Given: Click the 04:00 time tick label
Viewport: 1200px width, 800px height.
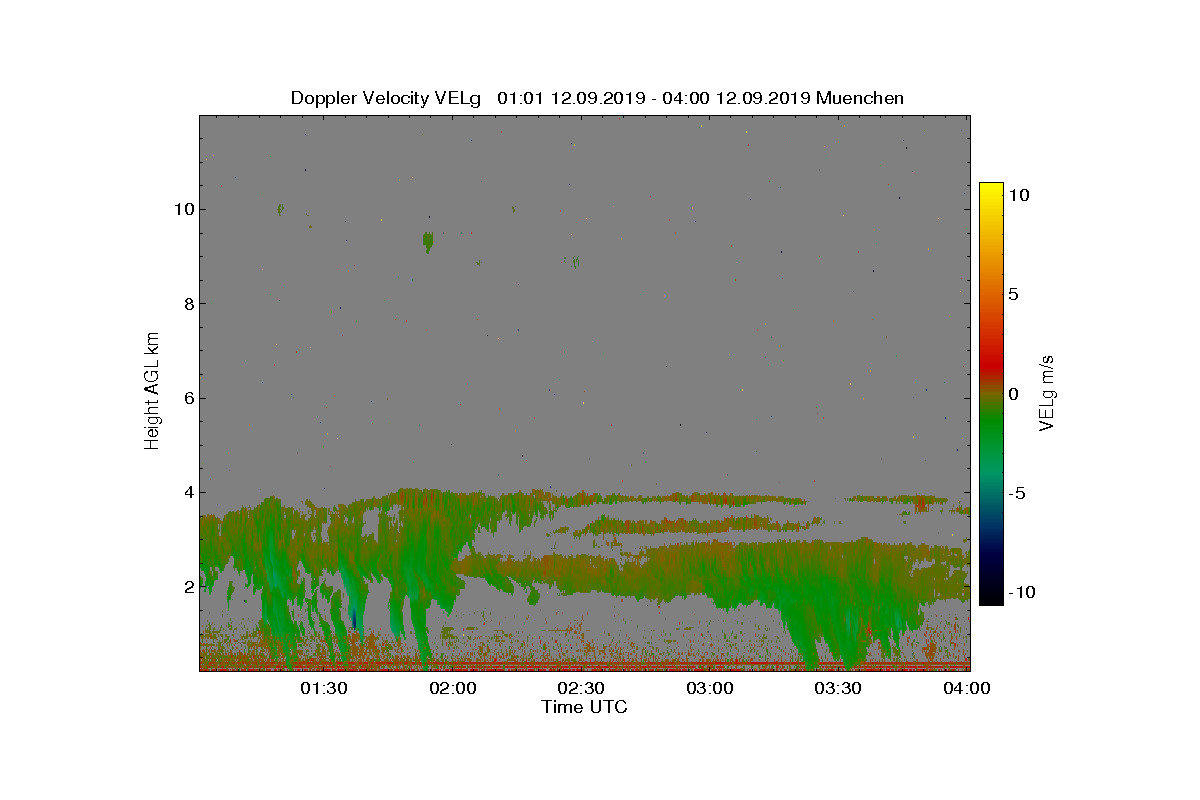Looking at the screenshot, I should [967, 688].
